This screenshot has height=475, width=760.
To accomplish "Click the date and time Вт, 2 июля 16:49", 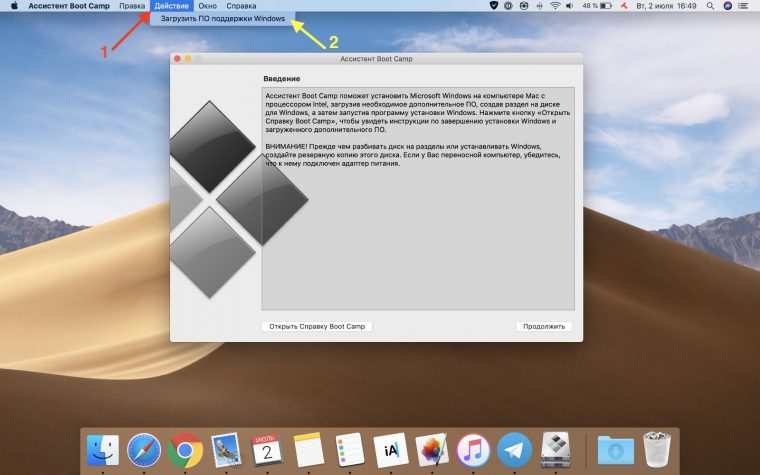I will [666, 6].
